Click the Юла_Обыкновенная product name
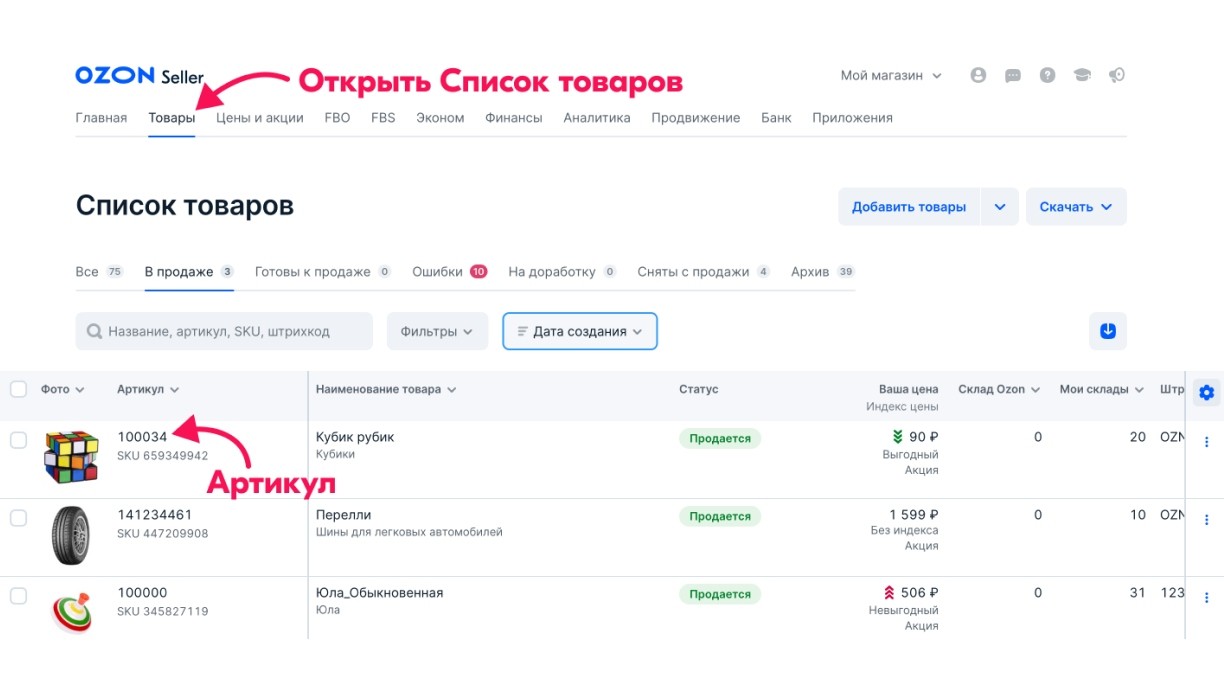The height and width of the screenshot is (690, 1224). pyautogui.click(x=379, y=593)
